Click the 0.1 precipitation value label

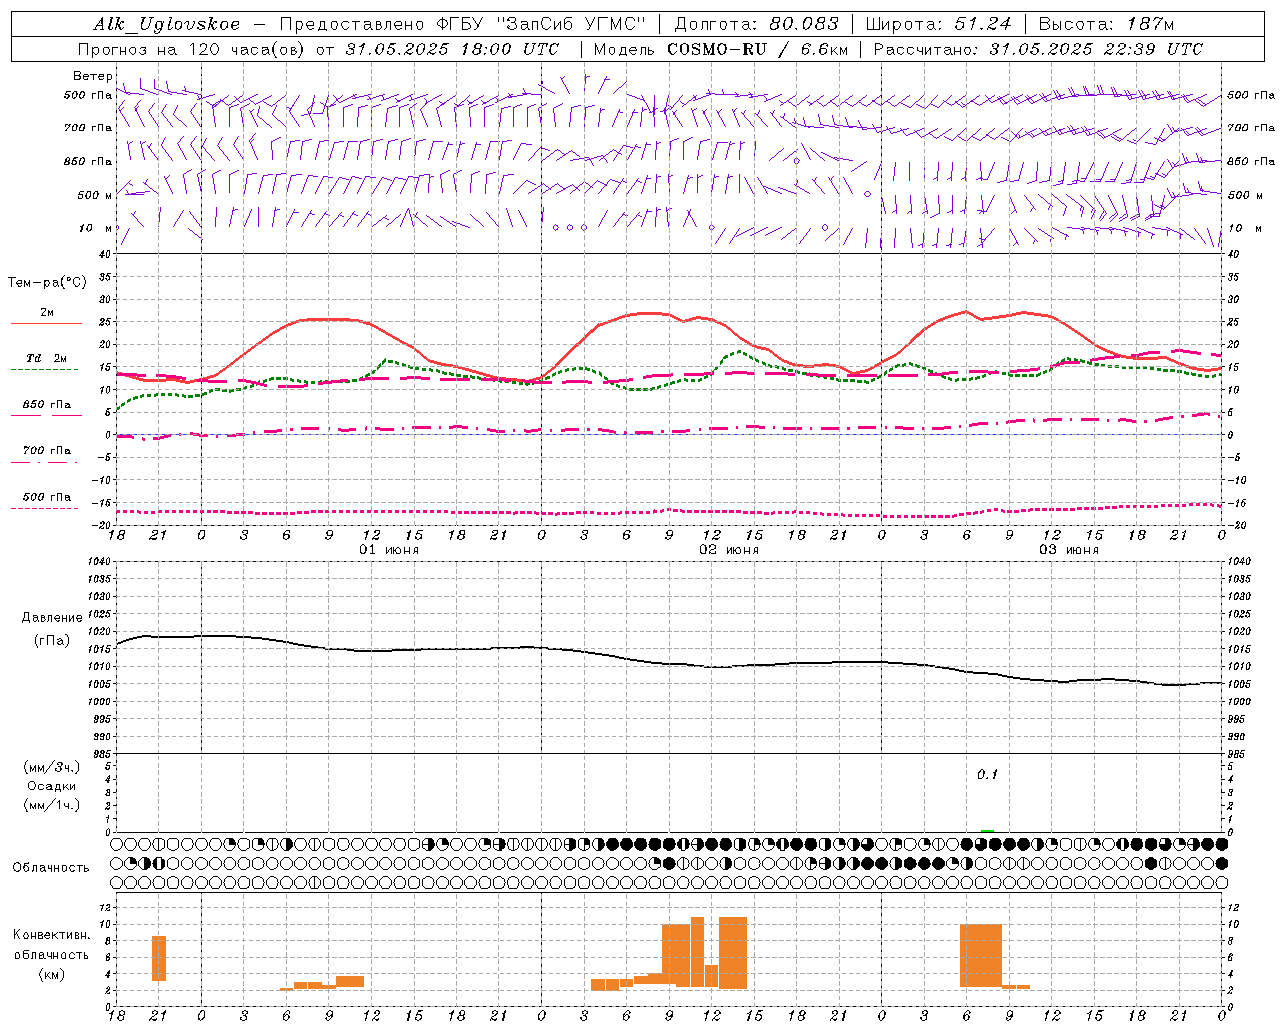(987, 774)
